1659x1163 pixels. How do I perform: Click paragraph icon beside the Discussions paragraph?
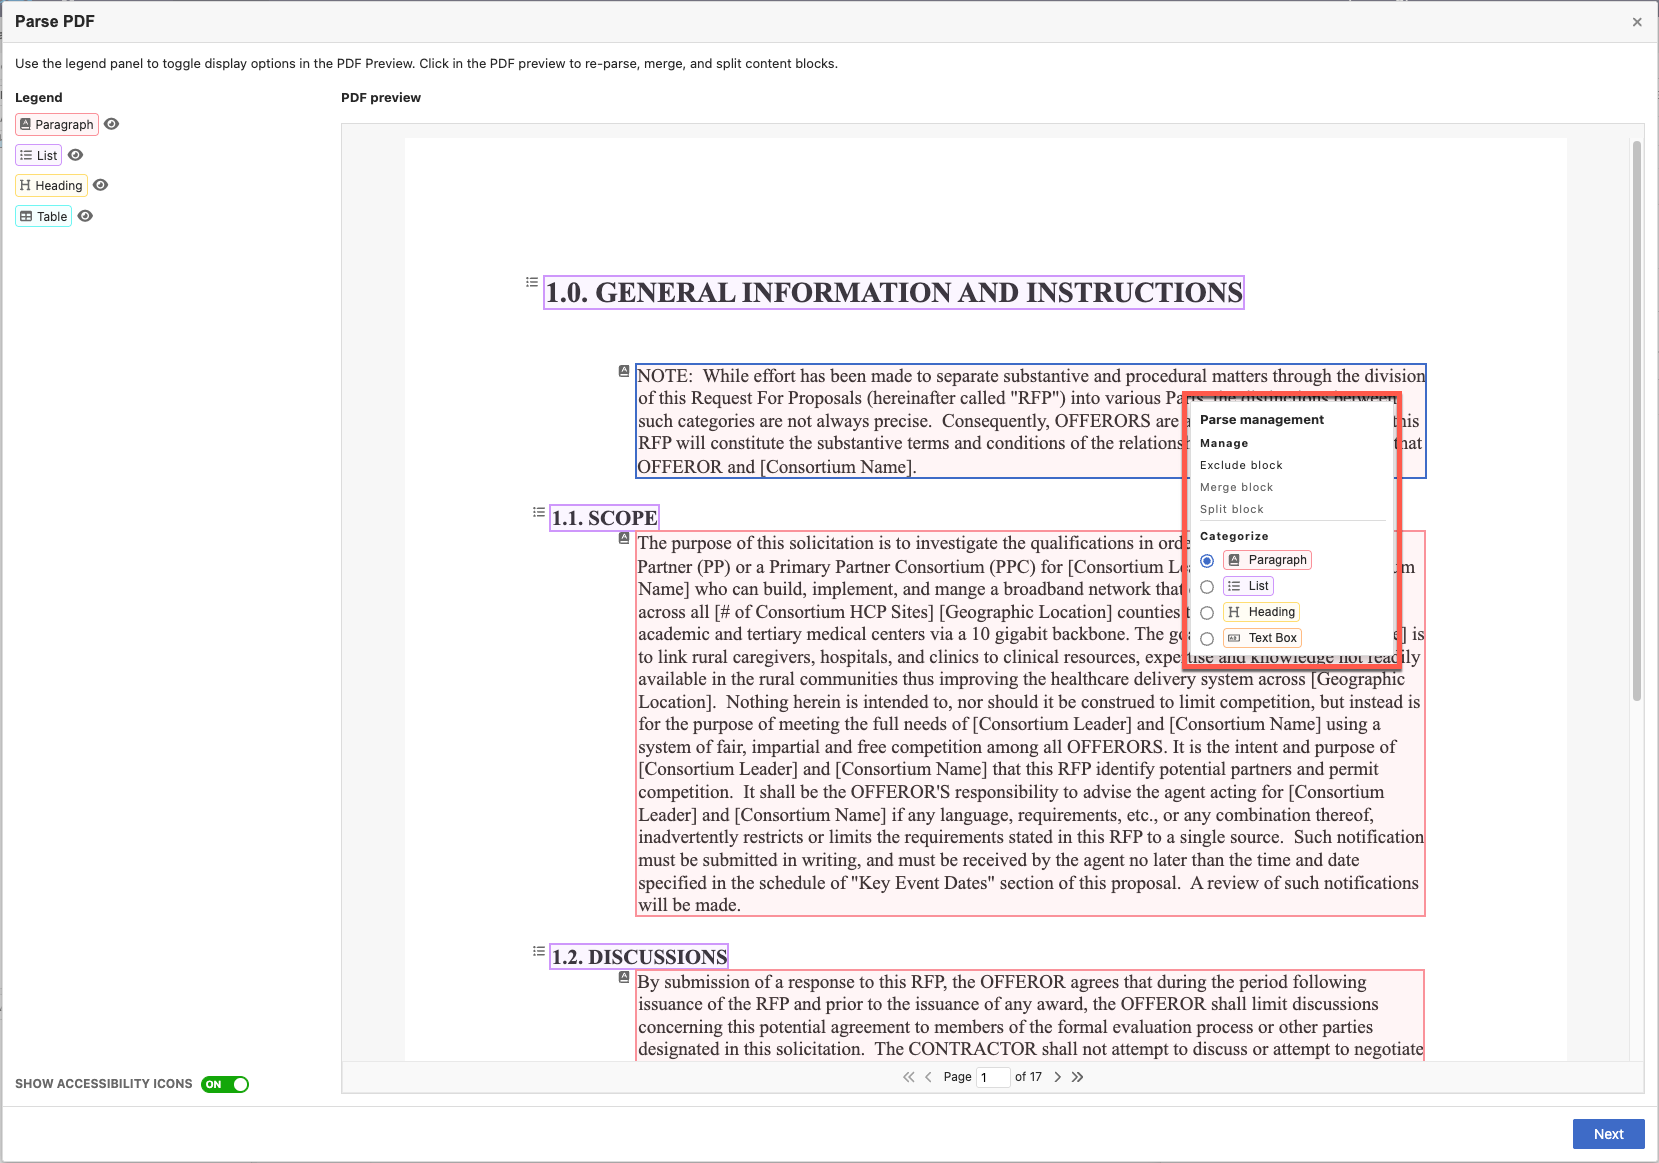[624, 977]
